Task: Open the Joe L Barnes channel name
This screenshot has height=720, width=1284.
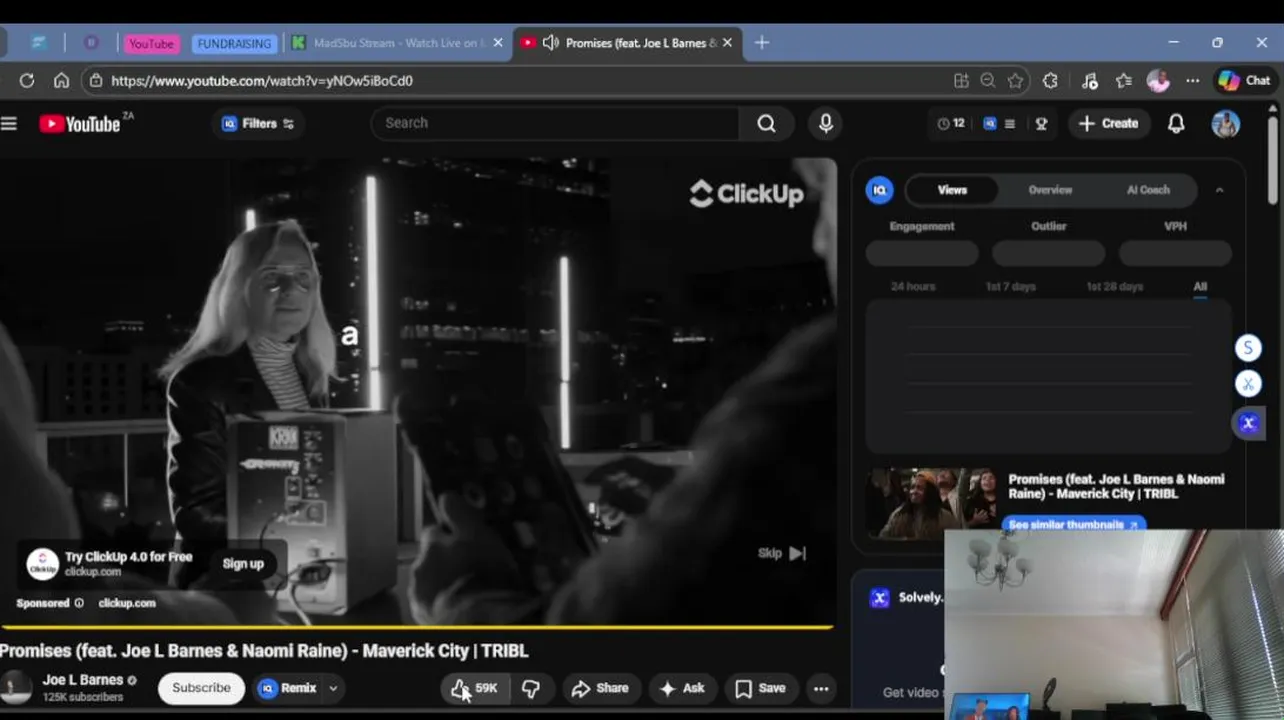Action: pos(82,680)
